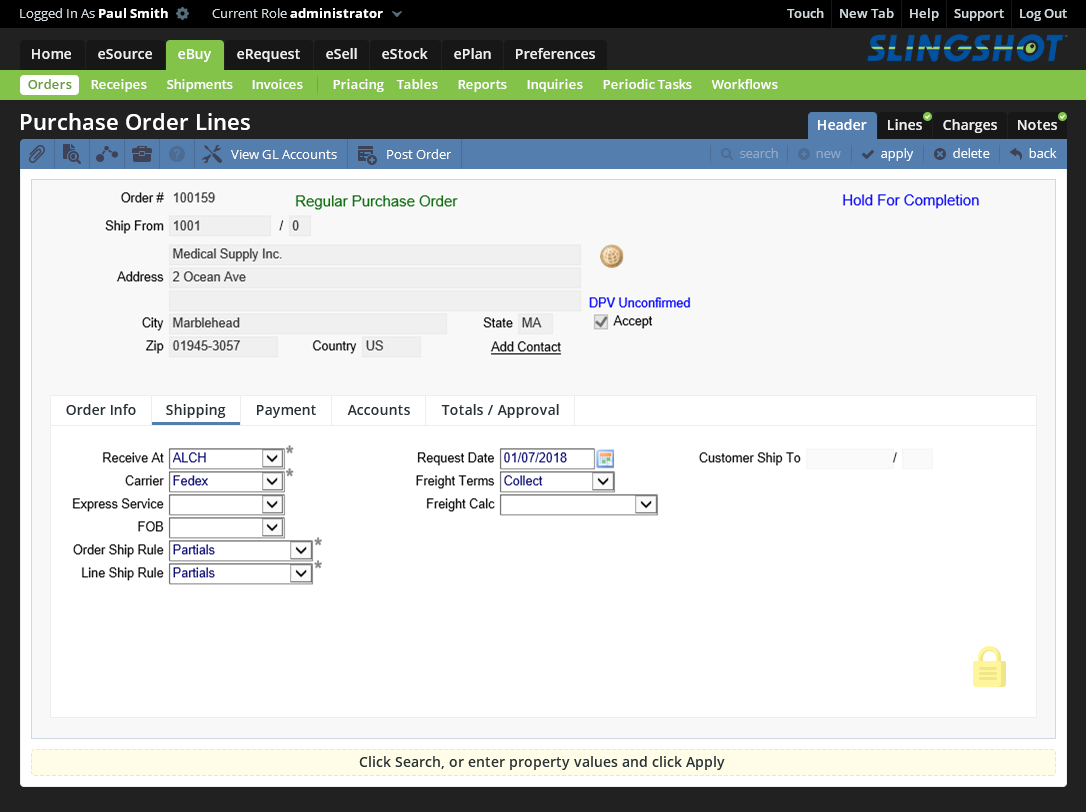Screen dimensions: 1086x812
Task: Open the calendar picker beside Request Date
Action: [605, 458]
